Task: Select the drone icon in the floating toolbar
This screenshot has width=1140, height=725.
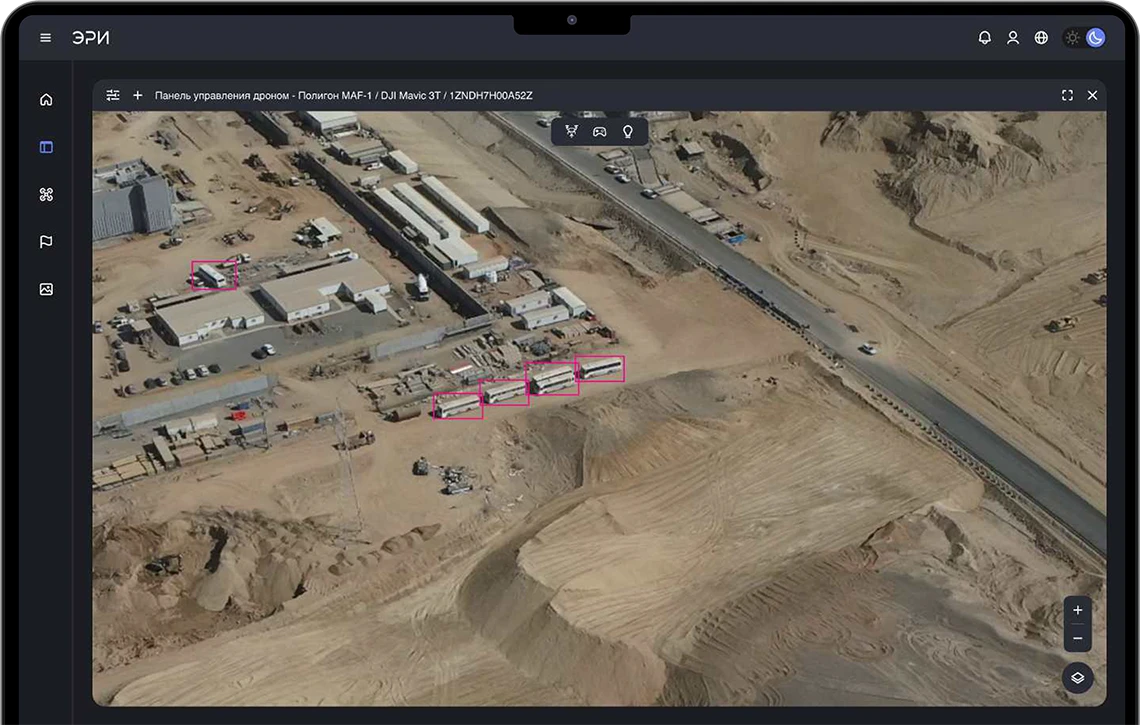Action: point(571,132)
